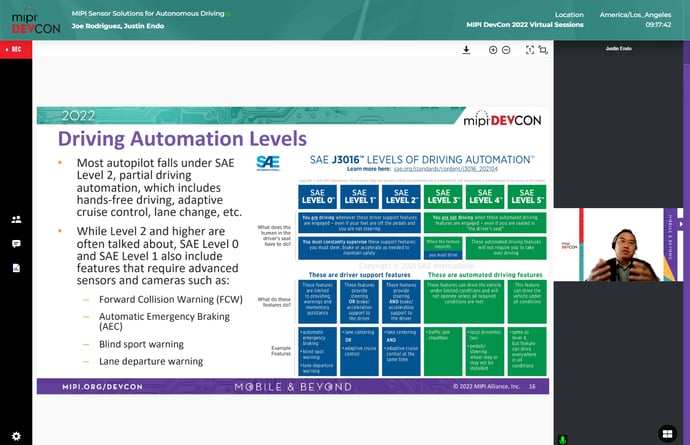Click the 'SAE LEVEL 0' box

tap(317, 196)
